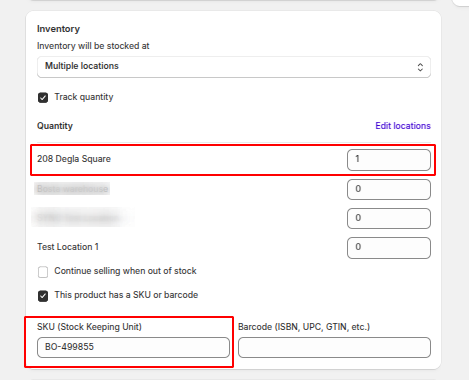Click the Inventory section heading
469x380 pixels.
point(58,29)
